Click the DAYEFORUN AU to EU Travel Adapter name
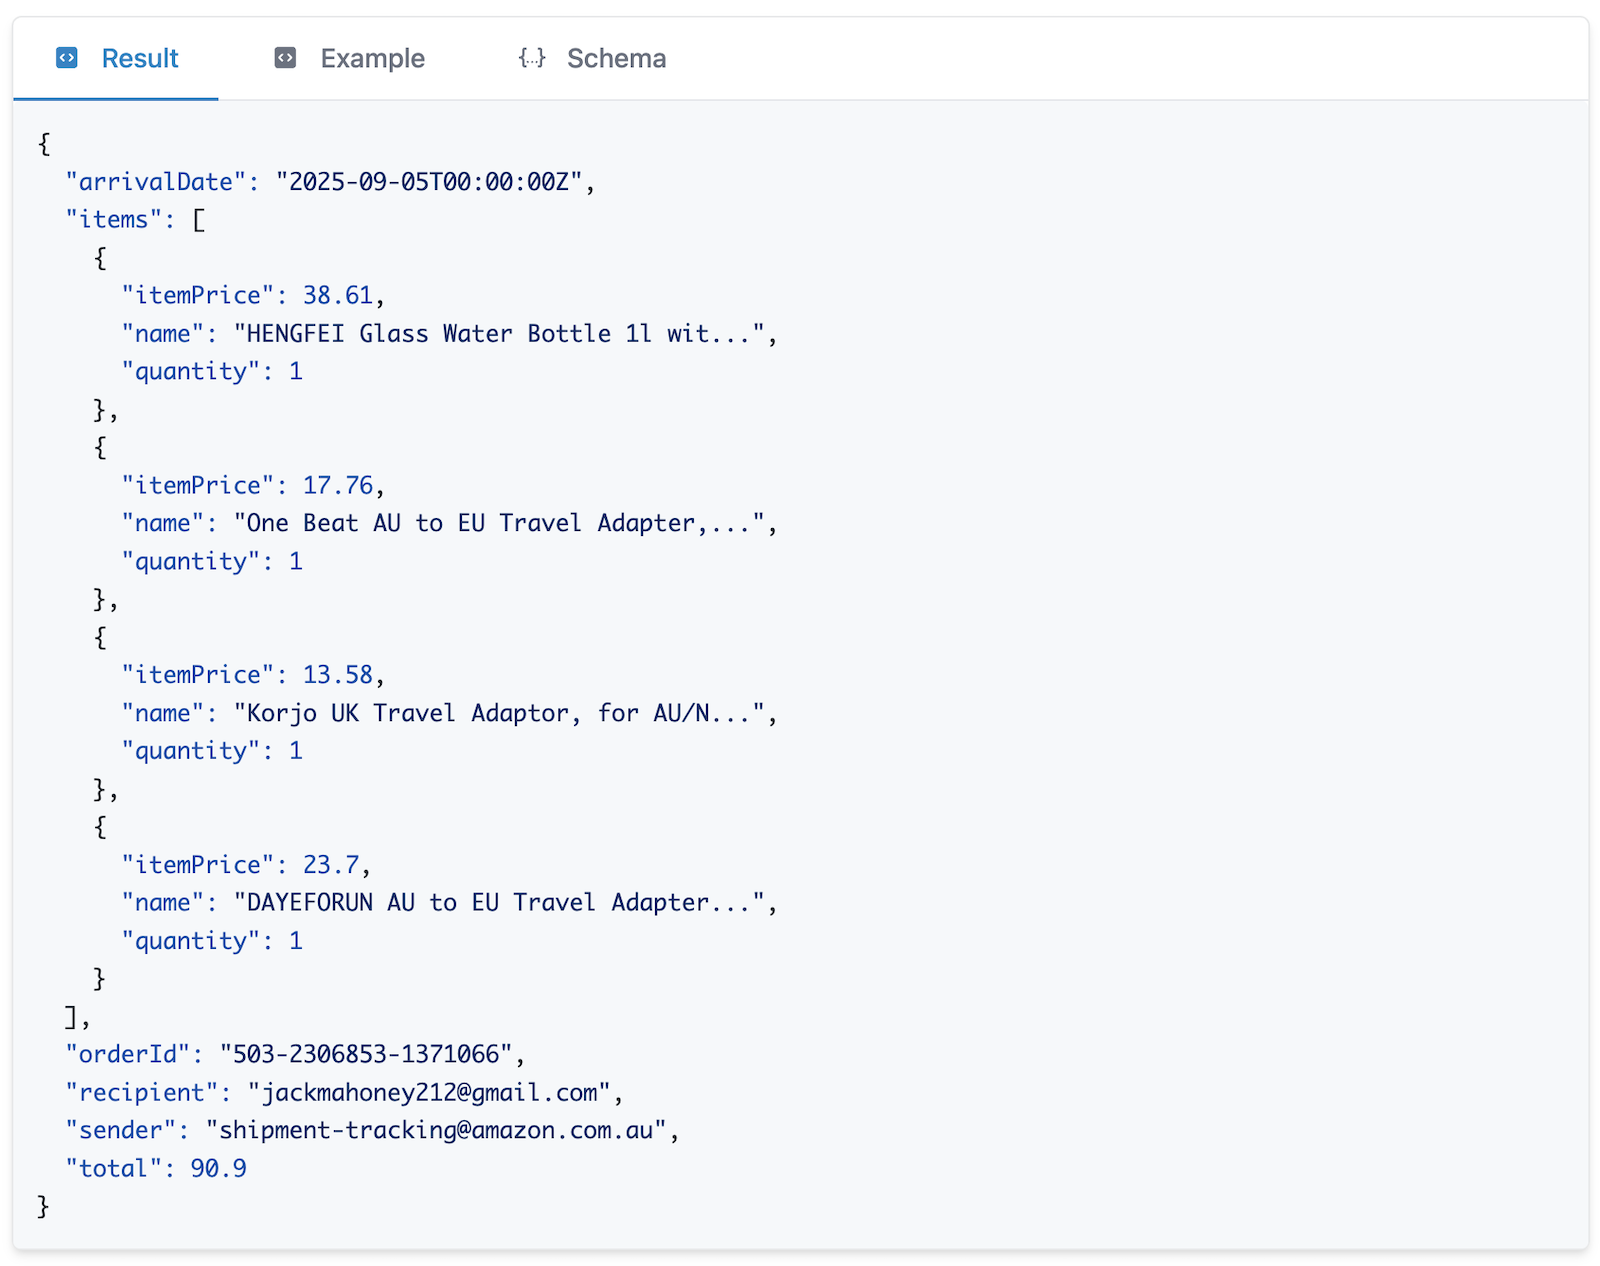This screenshot has width=1600, height=1266. pyautogui.click(x=499, y=903)
